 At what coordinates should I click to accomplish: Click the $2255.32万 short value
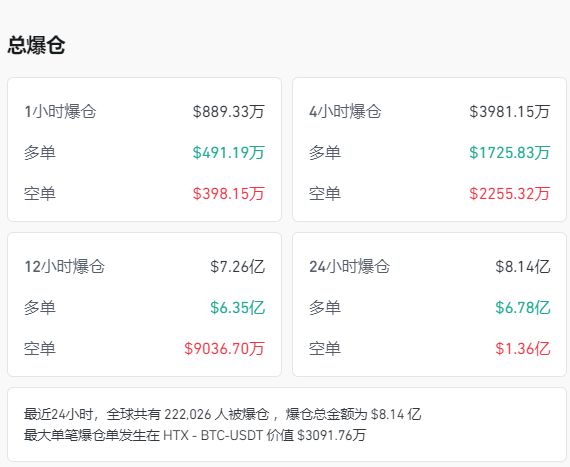click(x=510, y=193)
